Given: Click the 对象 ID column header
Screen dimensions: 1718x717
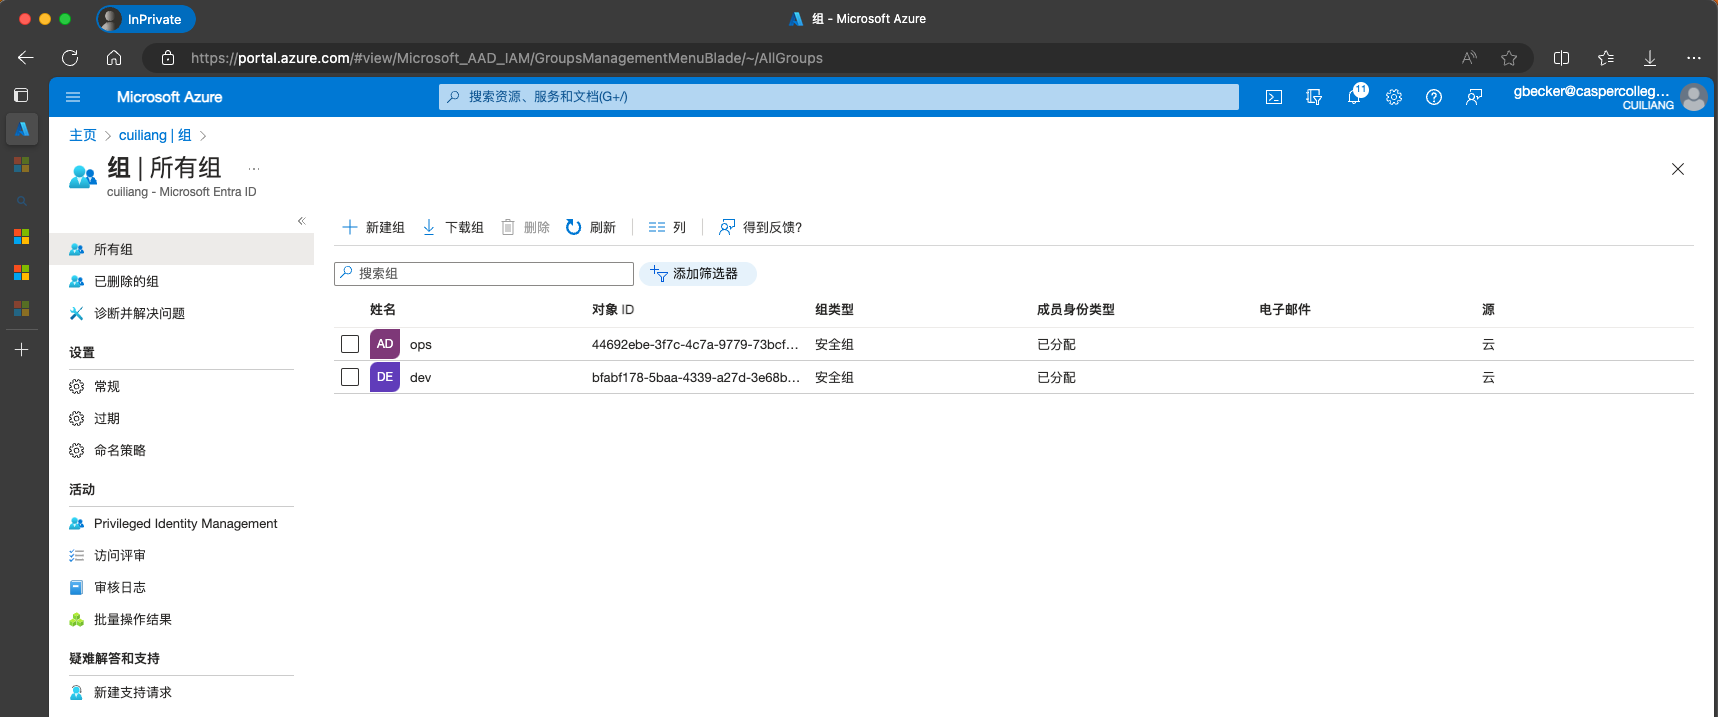Looking at the screenshot, I should (613, 309).
